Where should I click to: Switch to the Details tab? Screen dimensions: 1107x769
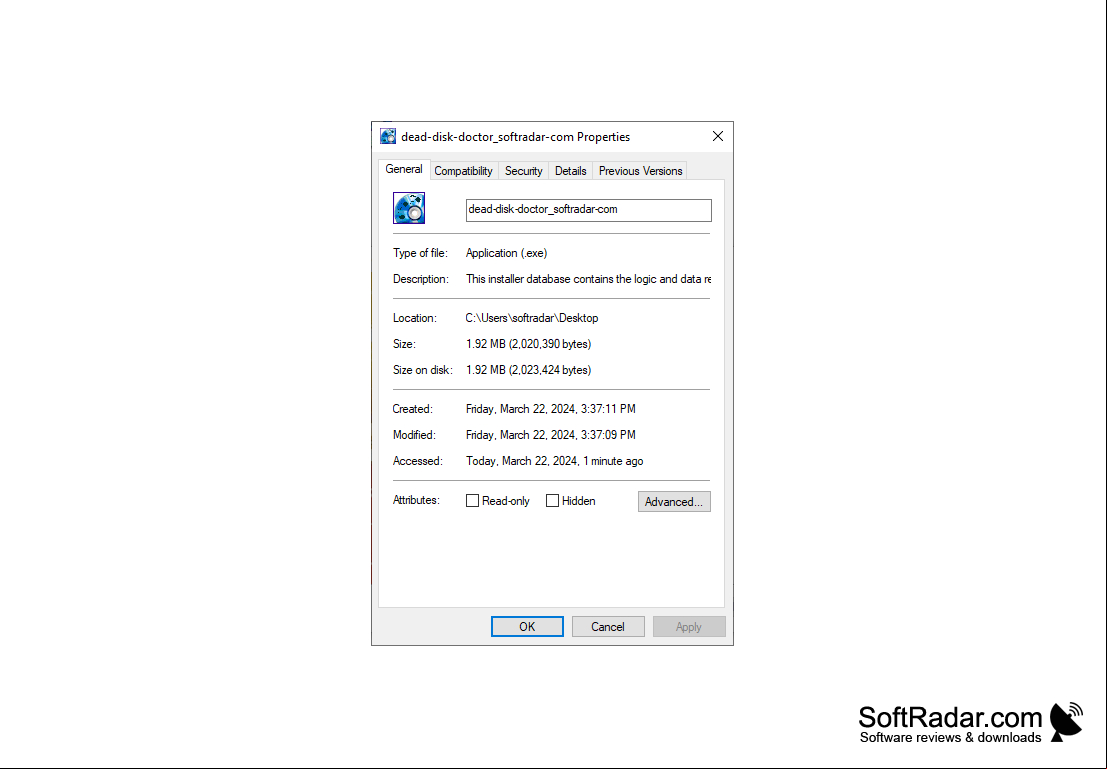570,171
